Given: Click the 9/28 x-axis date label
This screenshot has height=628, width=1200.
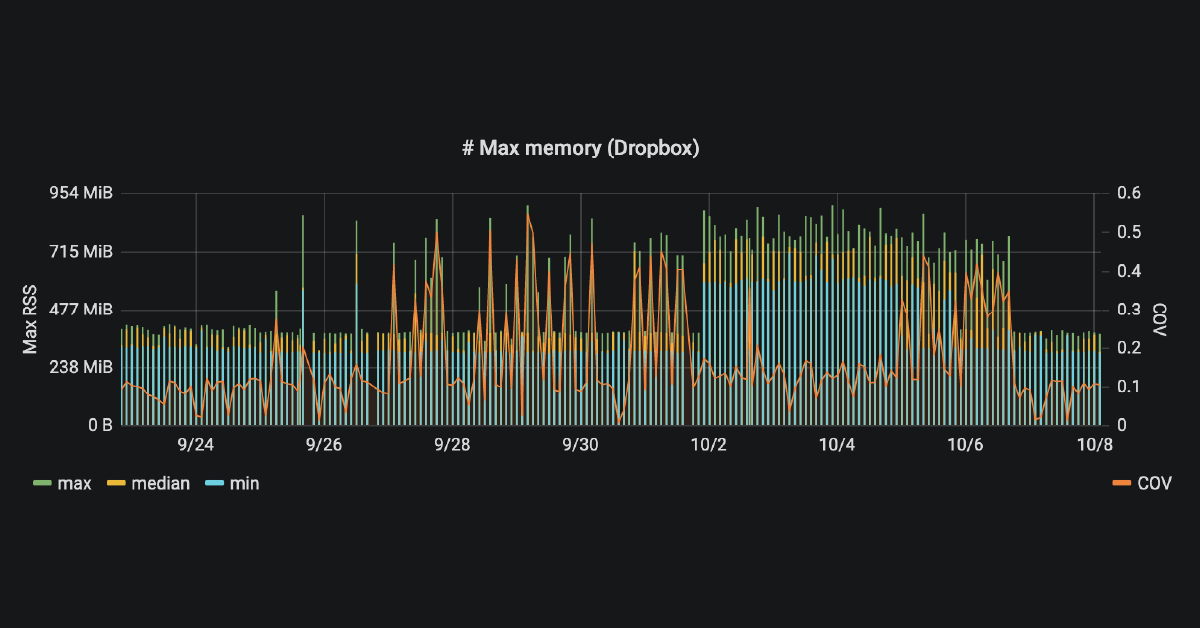Looking at the screenshot, I should (453, 444).
